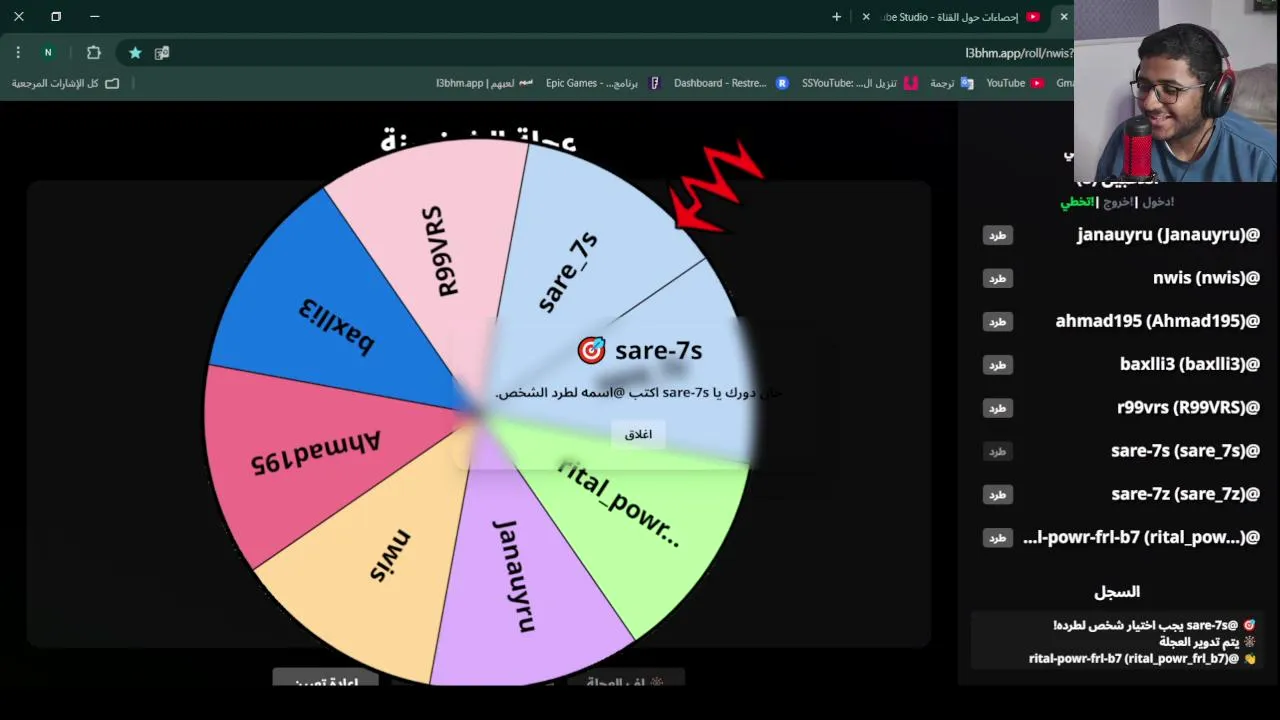Click log entry sare-7s يجب اختيار شخص لطرده

coord(1154,625)
